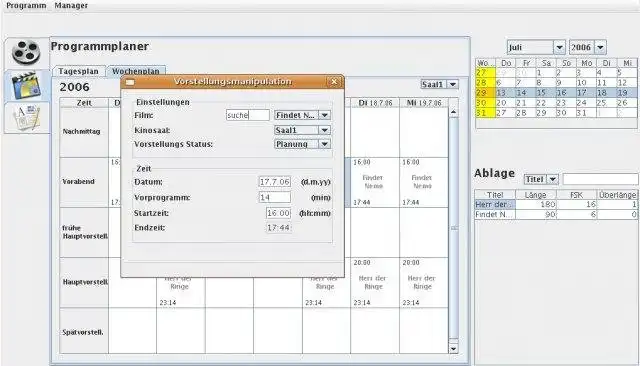Click the Länge value 180 in Ablage

[536, 204]
